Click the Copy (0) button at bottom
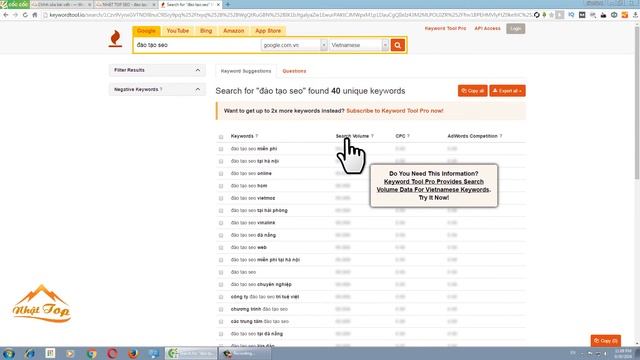640x360 pixels. (606, 340)
